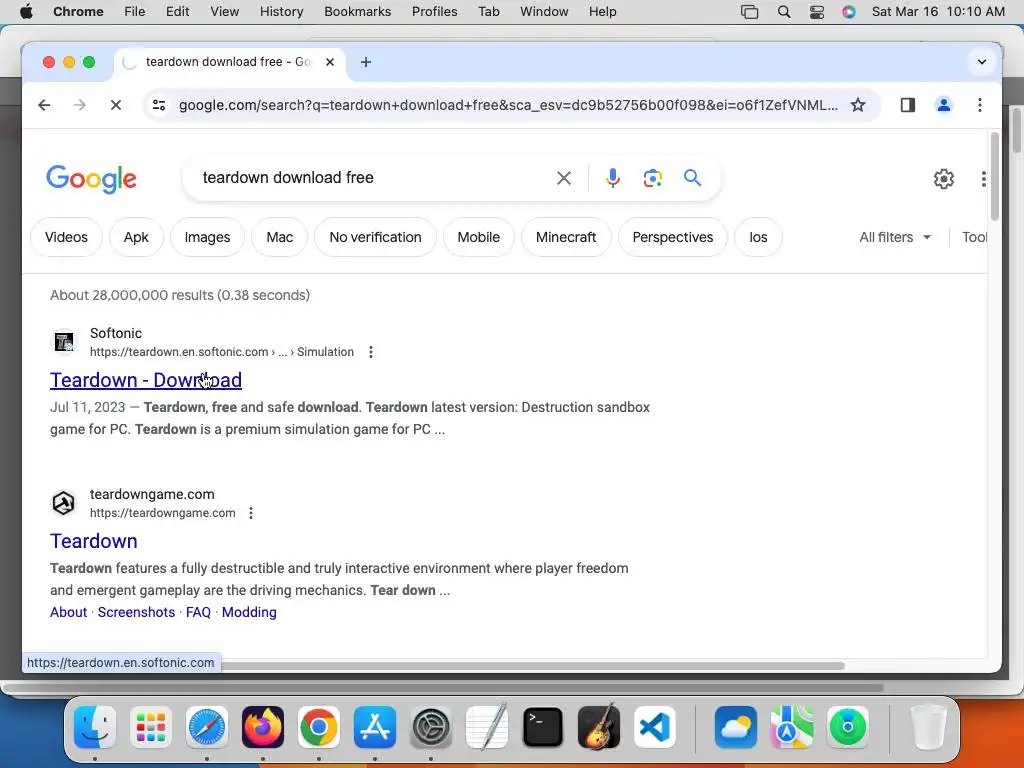
Task: Filter results by Apk
Action: [136, 238]
